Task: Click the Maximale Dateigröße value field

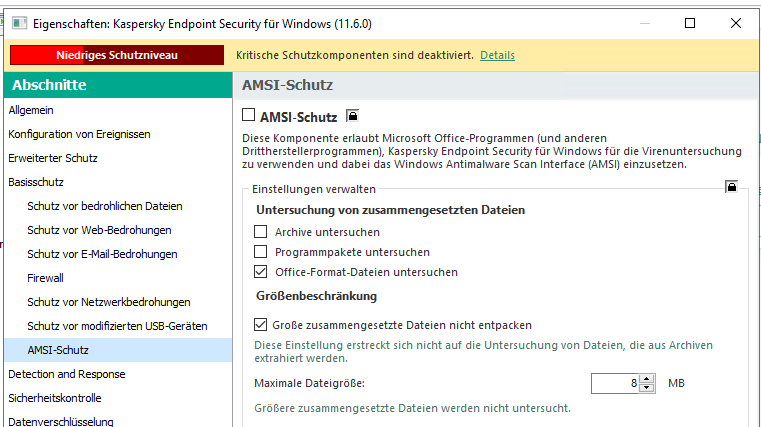Action: [x=615, y=383]
